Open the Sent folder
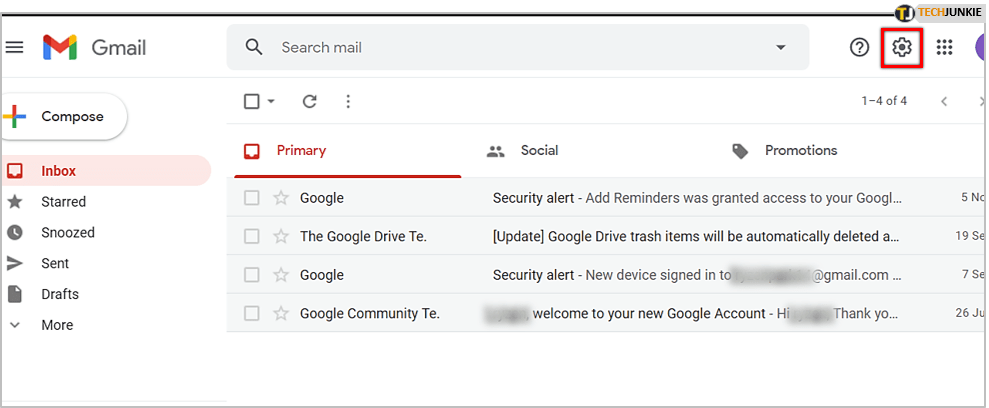Image resolution: width=989 pixels, height=408 pixels. (55, 263)
